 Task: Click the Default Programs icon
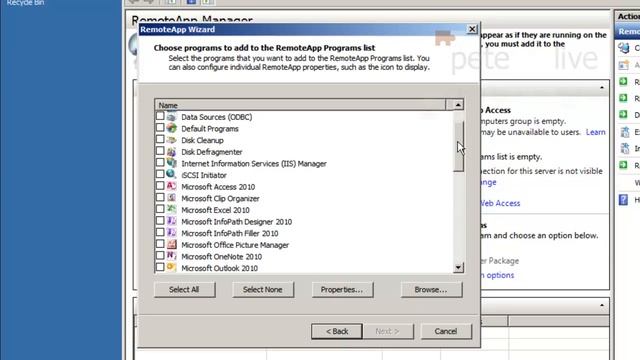[x=171, y=128]
